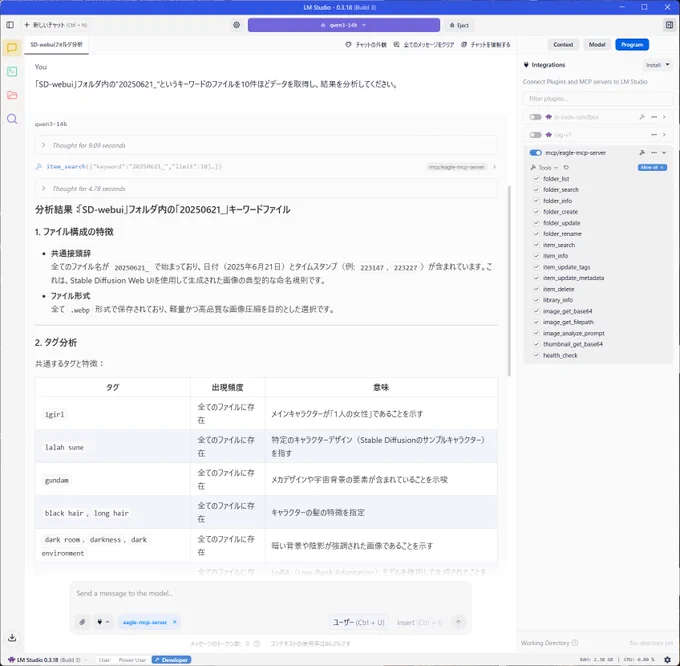Open app settings gear in status bar
680x666 pixels.
click(x=667, y=659)
